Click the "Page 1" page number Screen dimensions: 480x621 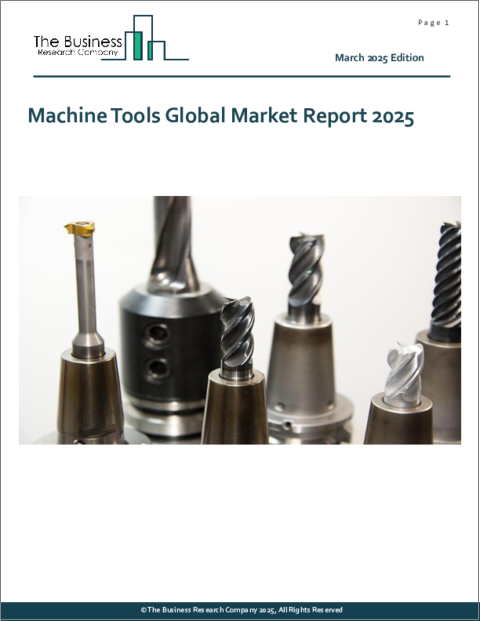(x=433, y=23)
